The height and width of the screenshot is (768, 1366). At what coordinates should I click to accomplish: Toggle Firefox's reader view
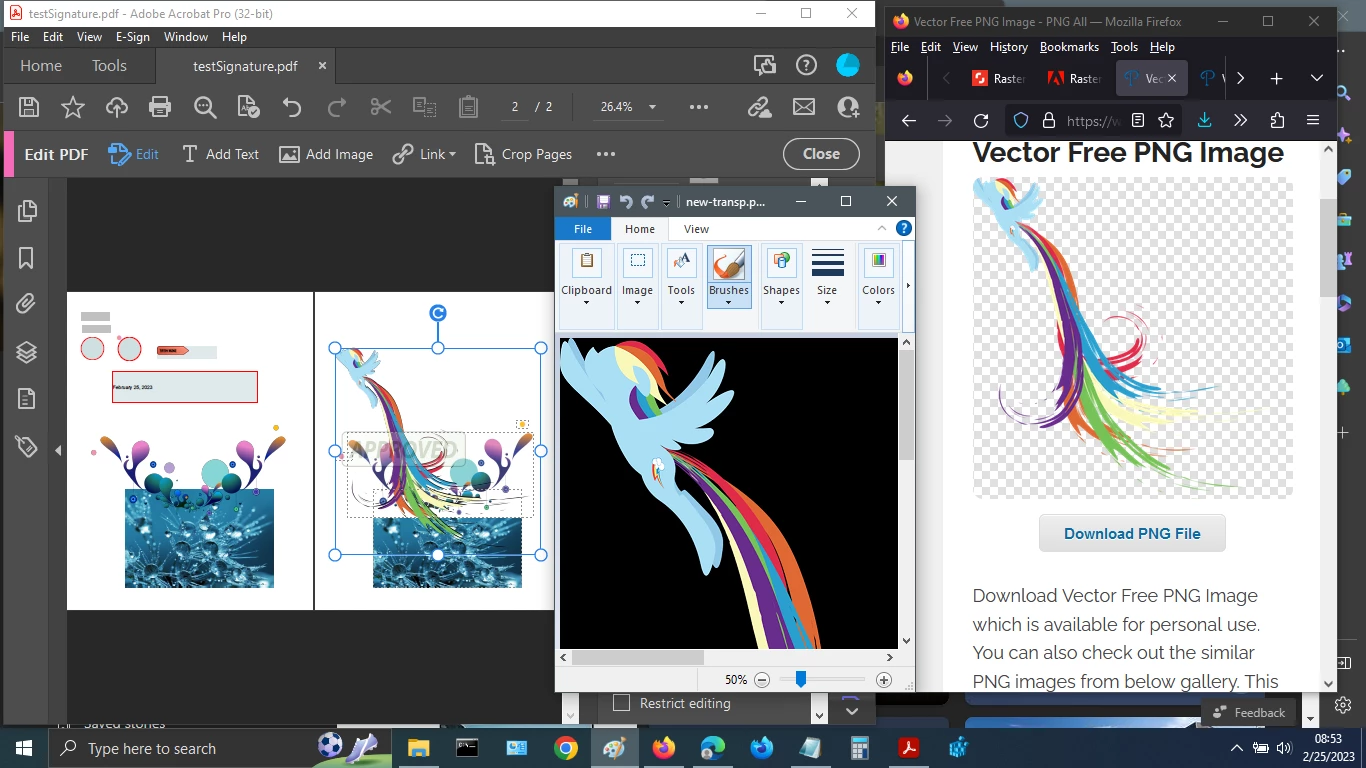[x=1138, y=121]
